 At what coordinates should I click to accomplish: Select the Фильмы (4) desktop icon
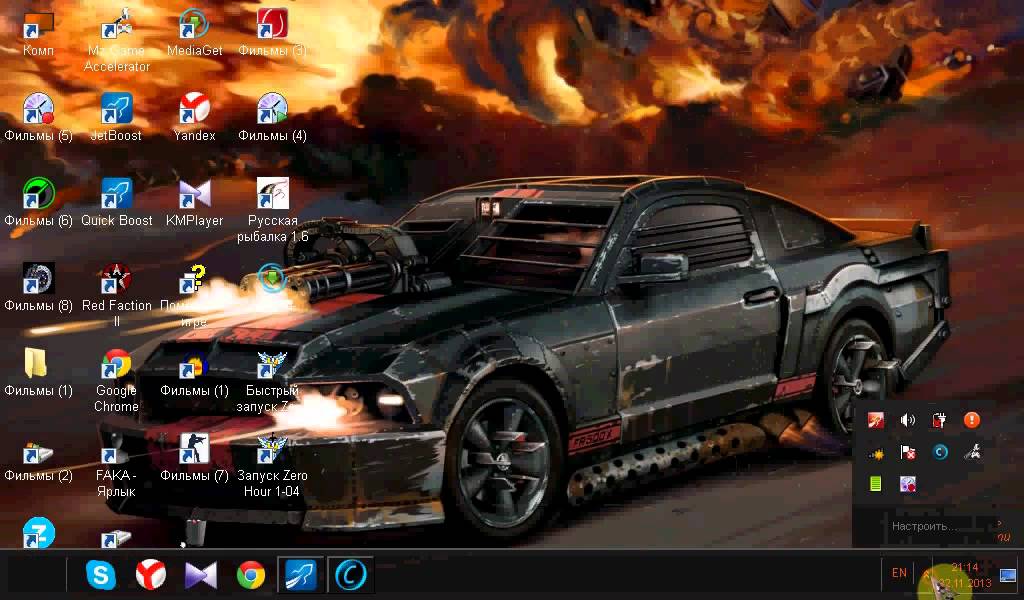pyautogui.click(x=272, y=118)
